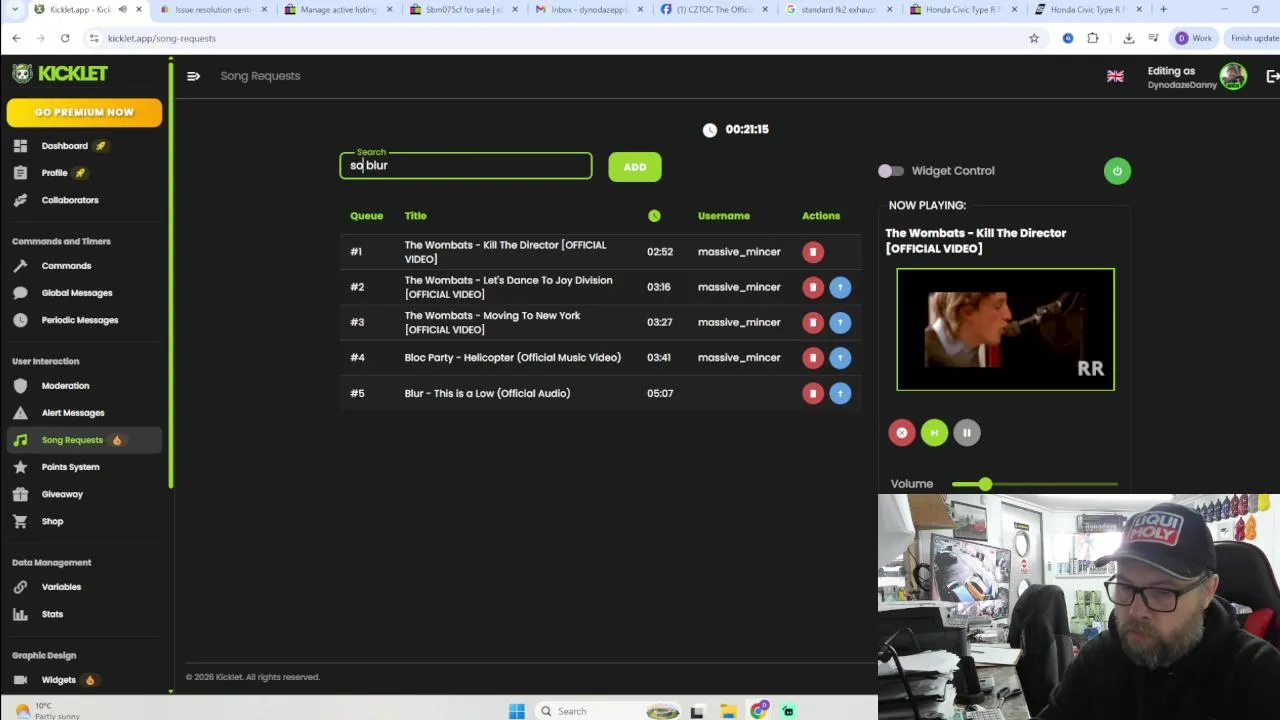Viewport: 1280px width, 720px height.
Task: Click Finish update browser button
Action: (x=1254, y=38)
